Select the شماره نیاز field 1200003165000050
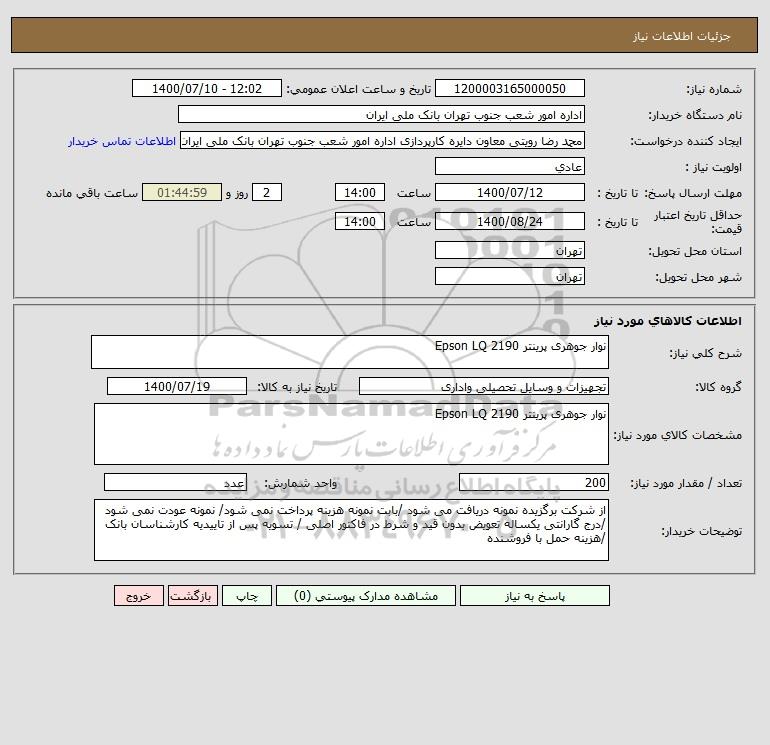 tap(510, 88)
